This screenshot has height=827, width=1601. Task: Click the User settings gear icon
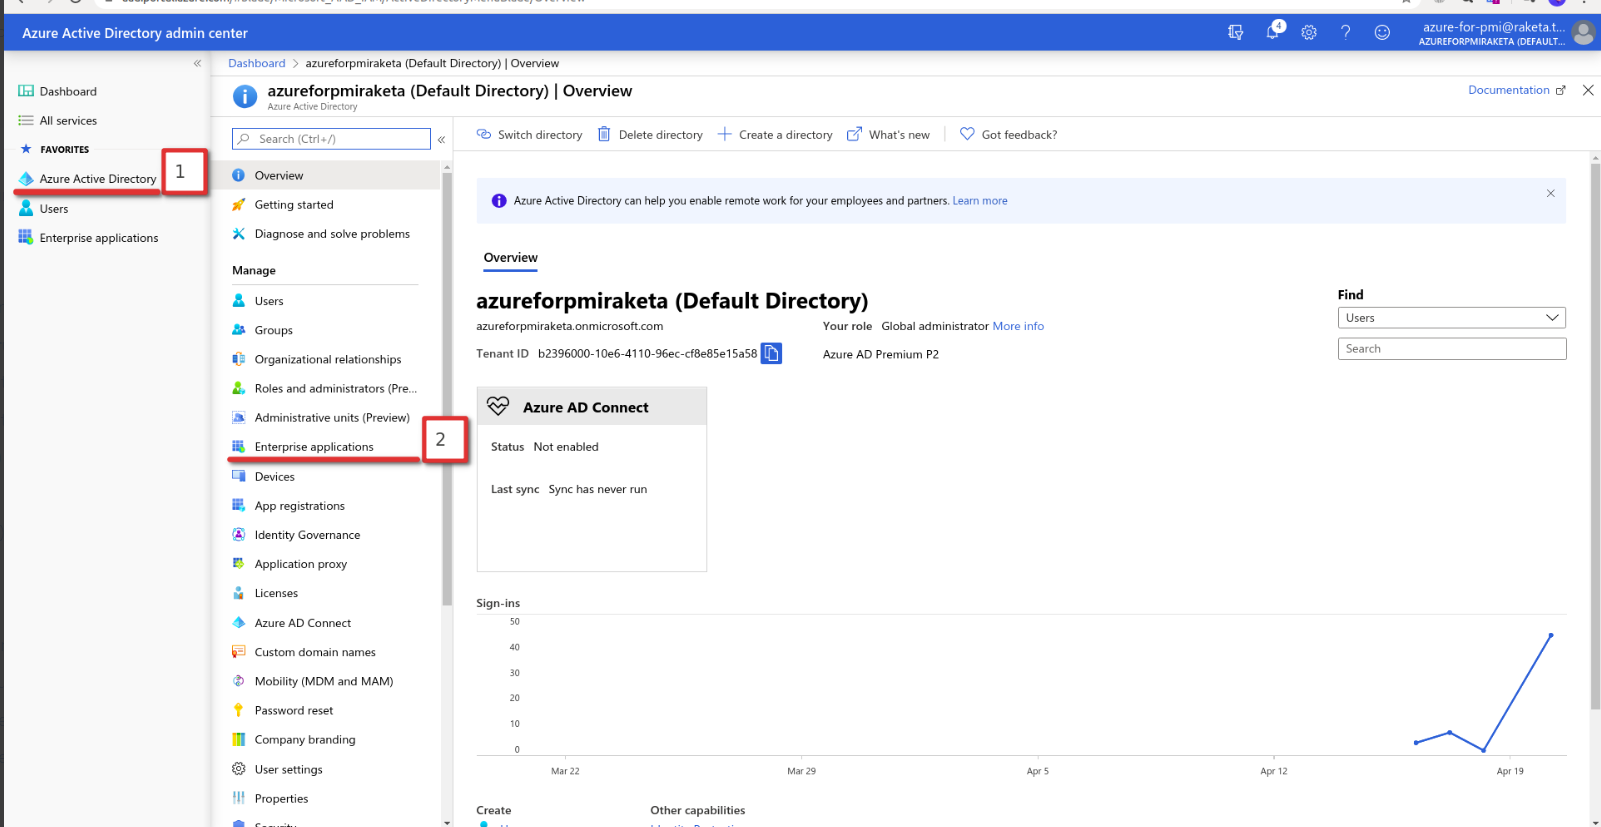click(x=239, y=769)
